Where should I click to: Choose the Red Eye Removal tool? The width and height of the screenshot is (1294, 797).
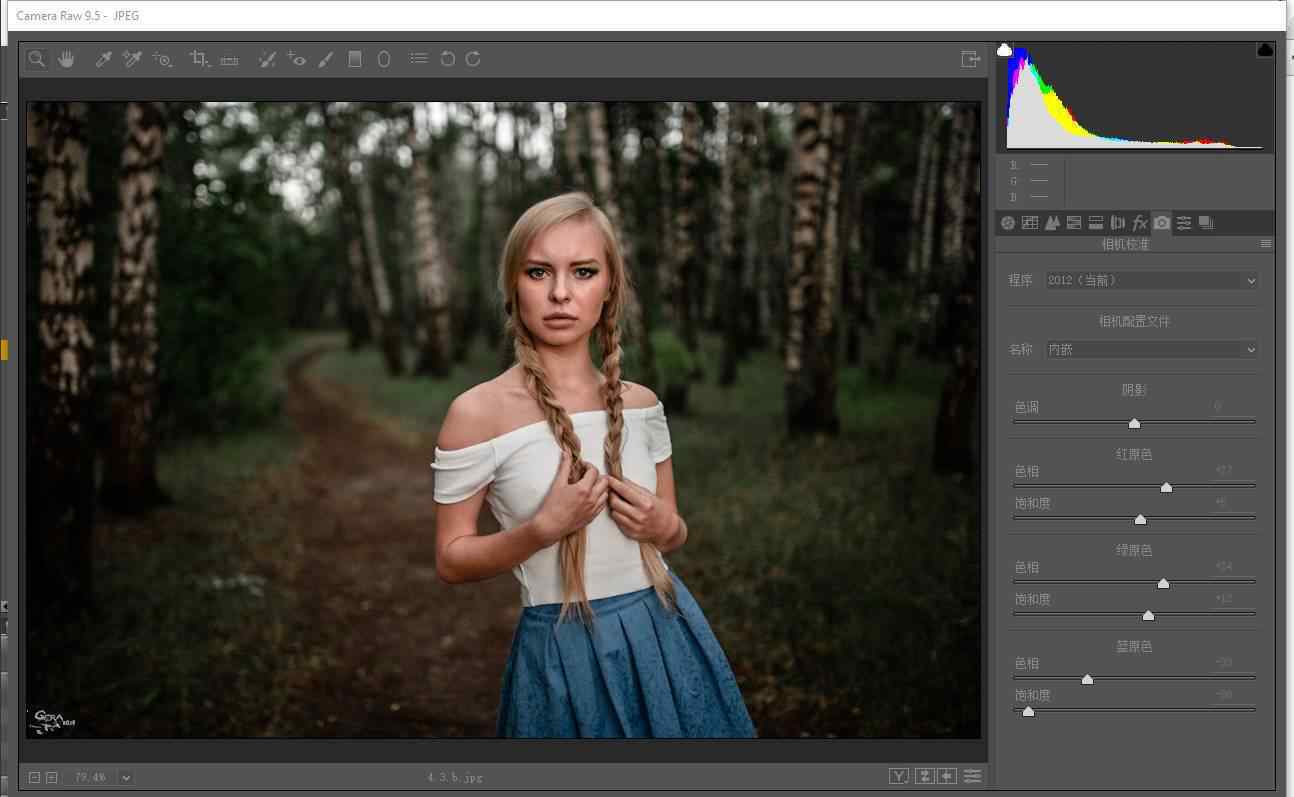[296, 59]
